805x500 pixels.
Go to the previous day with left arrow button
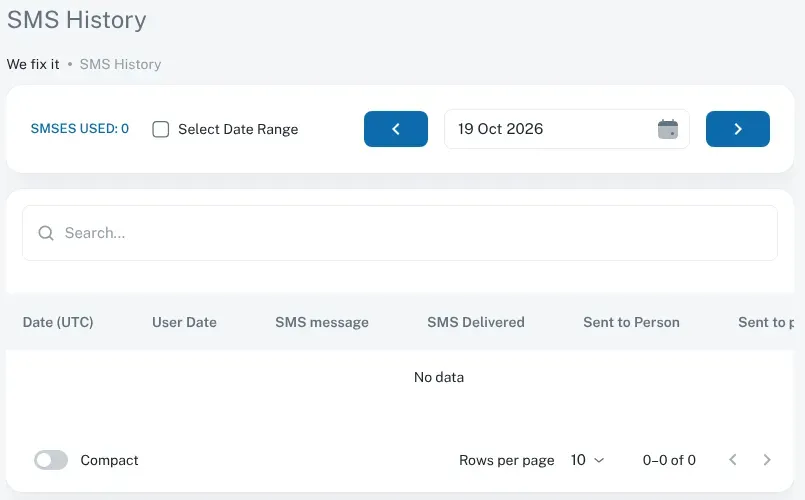(x=395, y=129)
